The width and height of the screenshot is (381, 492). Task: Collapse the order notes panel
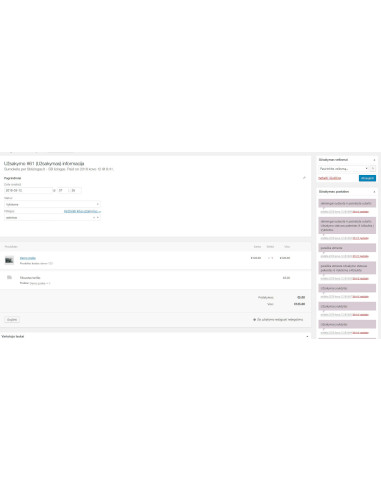click(374, 192)
